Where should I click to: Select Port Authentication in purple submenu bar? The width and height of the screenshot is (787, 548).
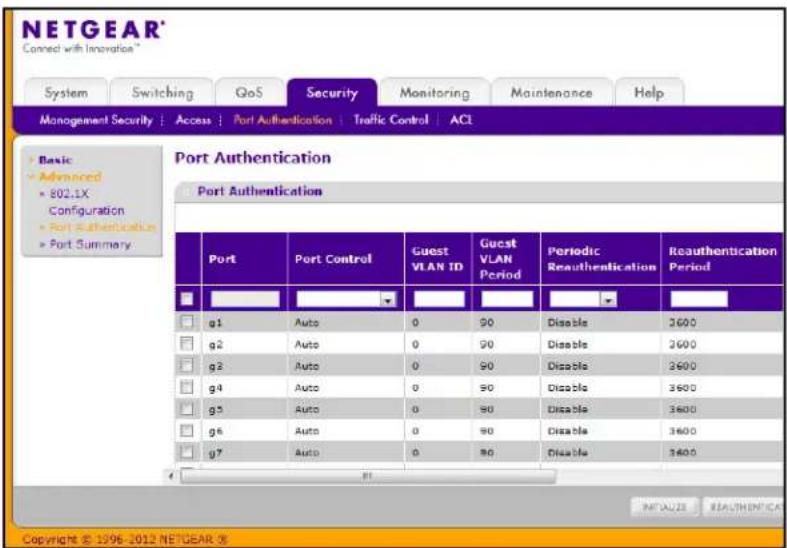[283, 120]
